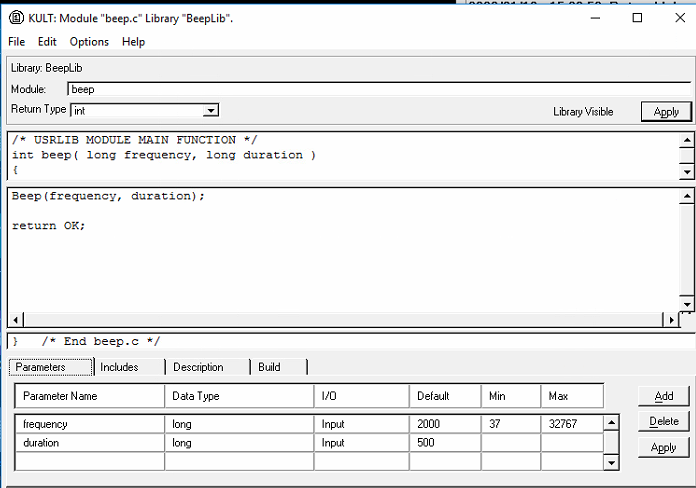Click the empty Min cell for duration
The height and width of the screenshot is (488, 696).
click(511, 443)
